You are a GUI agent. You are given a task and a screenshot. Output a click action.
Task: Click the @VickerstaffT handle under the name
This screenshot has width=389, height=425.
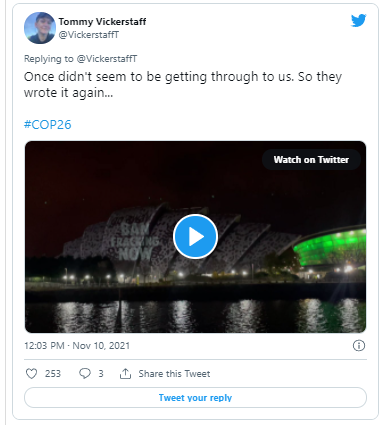point(89,35)
